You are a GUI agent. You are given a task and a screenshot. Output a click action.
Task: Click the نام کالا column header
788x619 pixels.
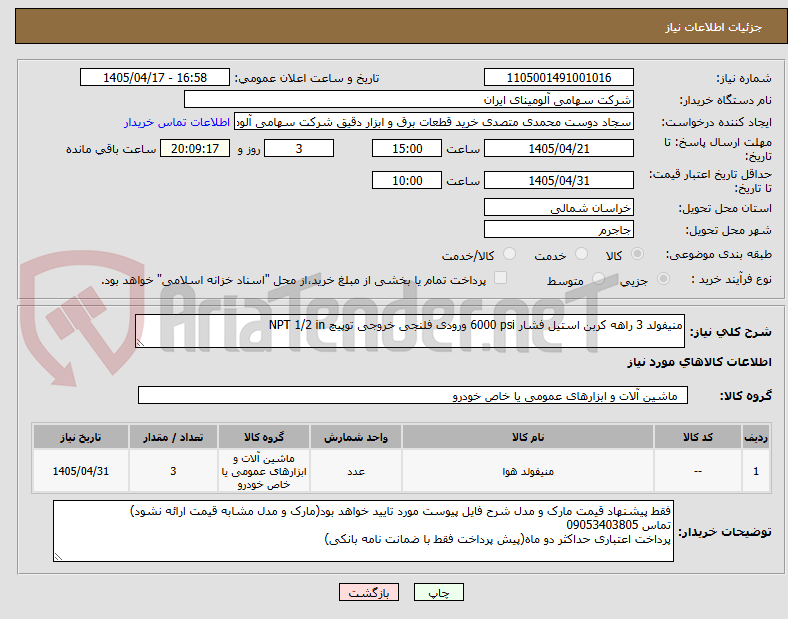coord(528,437)
